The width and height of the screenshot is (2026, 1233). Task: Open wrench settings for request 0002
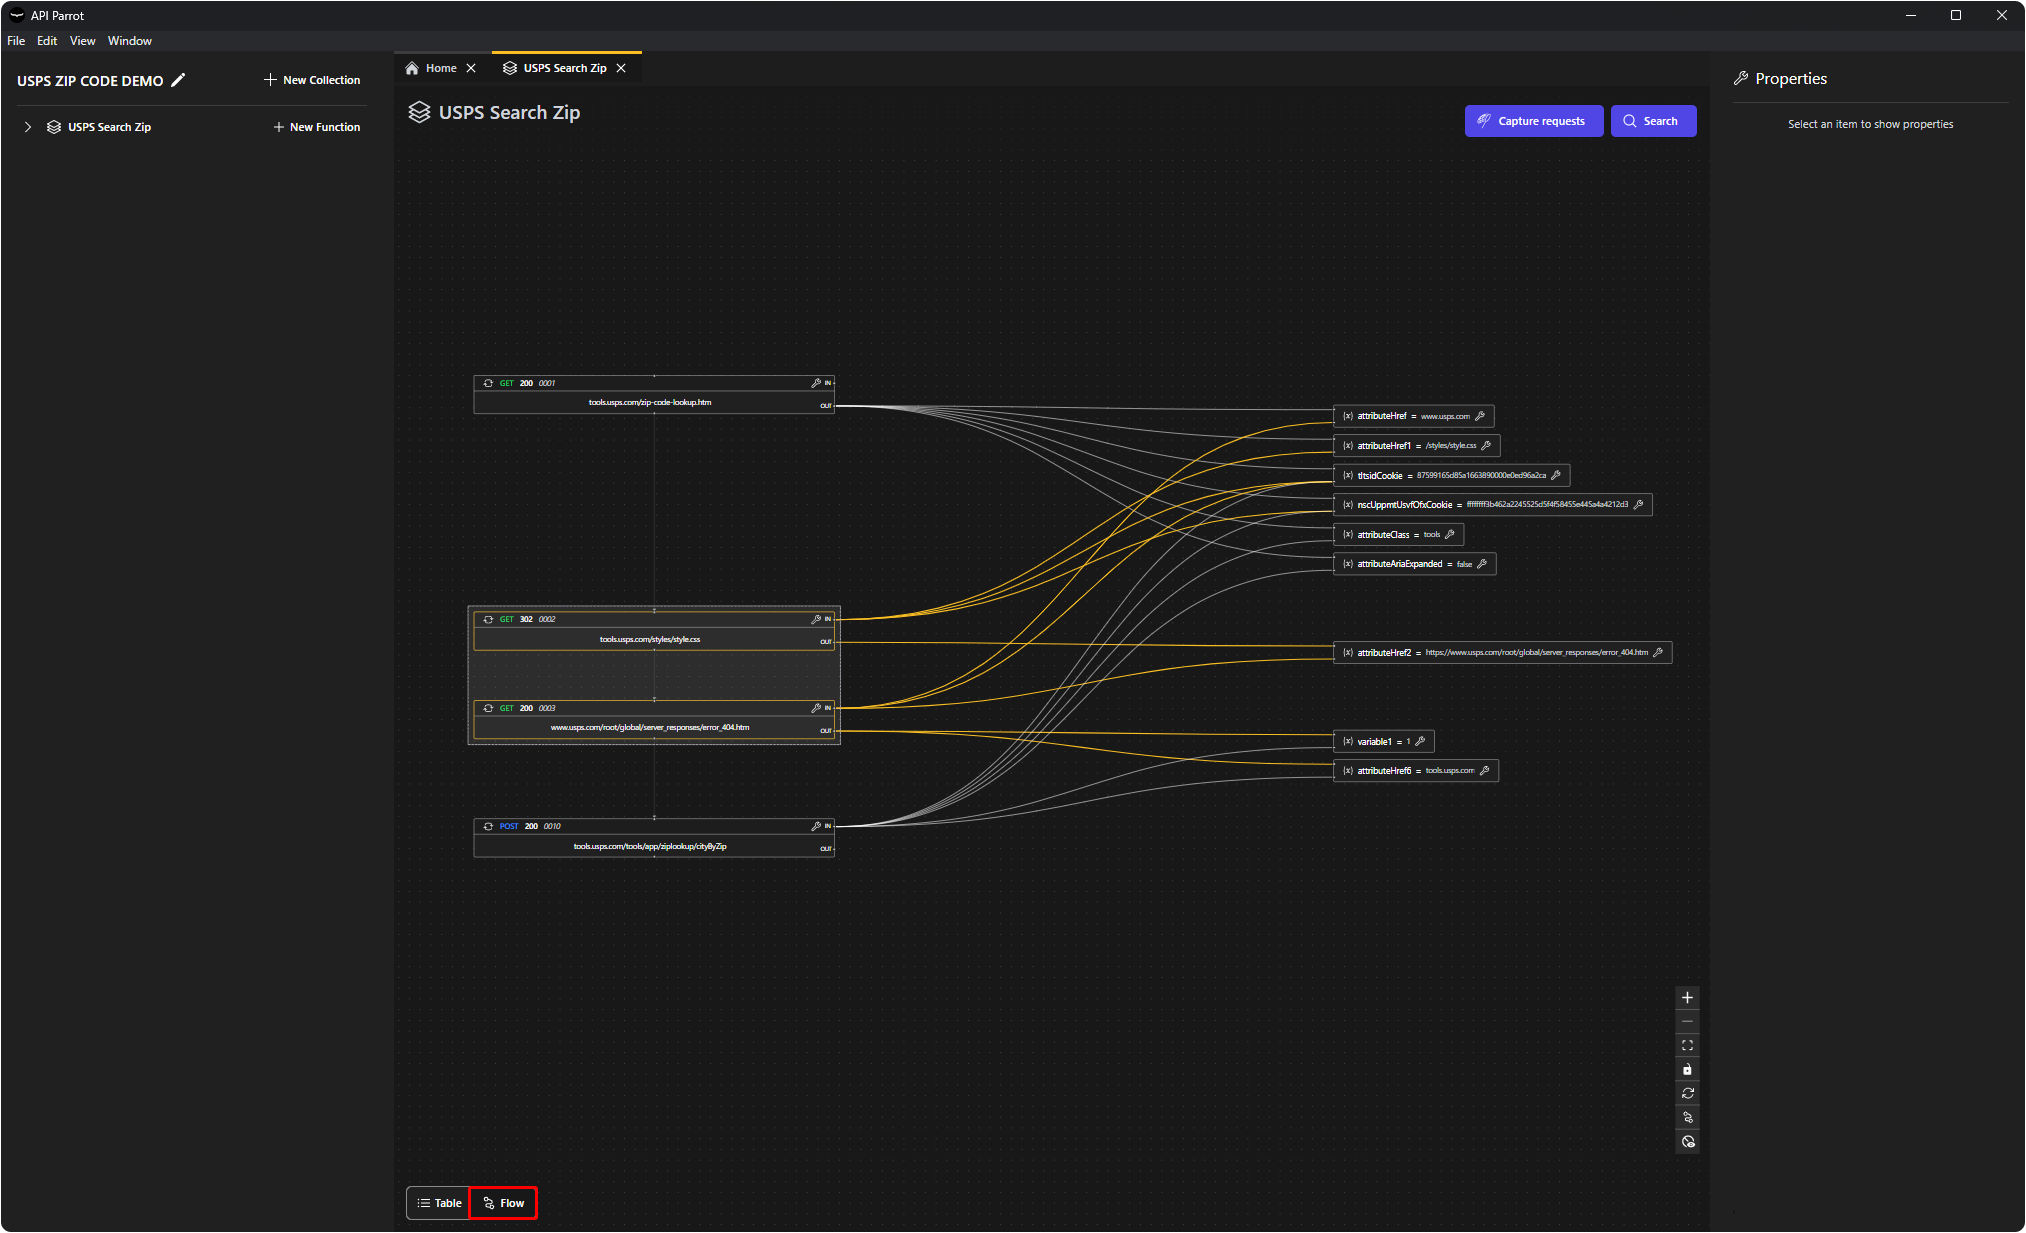pos(816,619)
